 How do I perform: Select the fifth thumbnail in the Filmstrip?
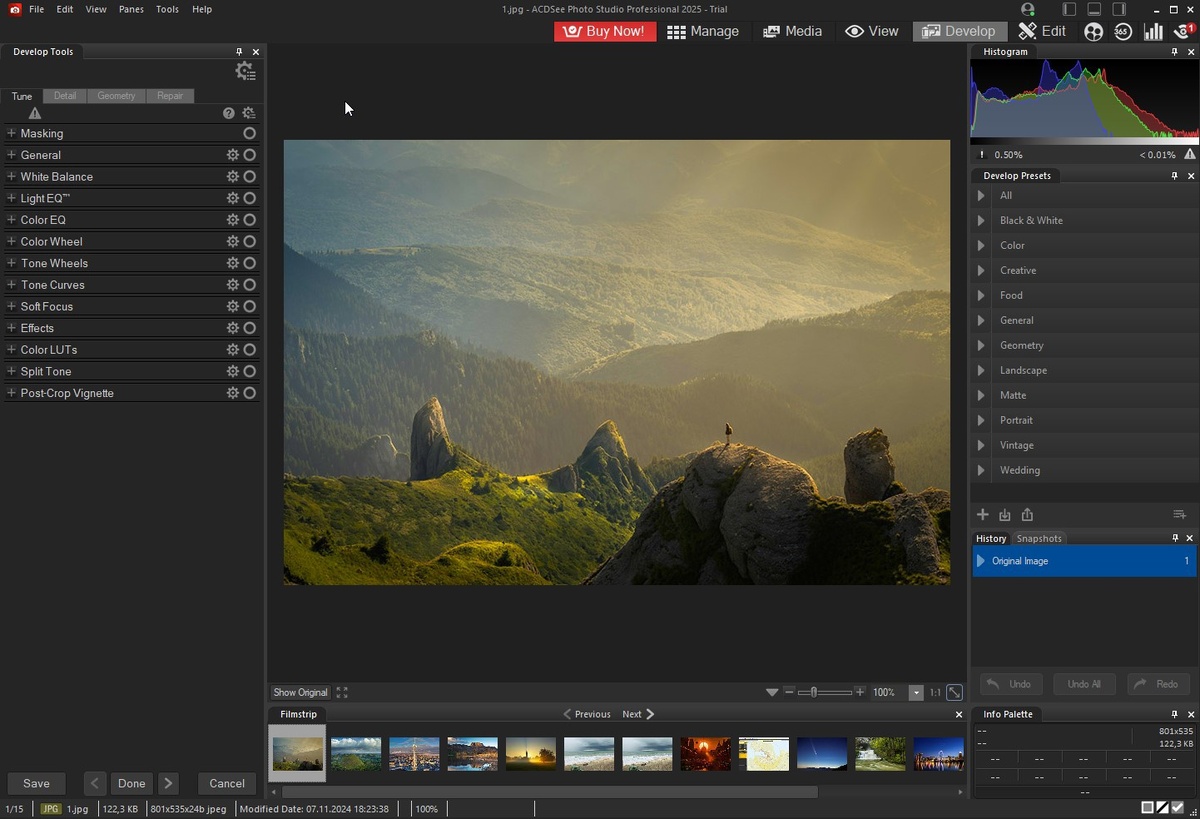click(x=530, y=753)
